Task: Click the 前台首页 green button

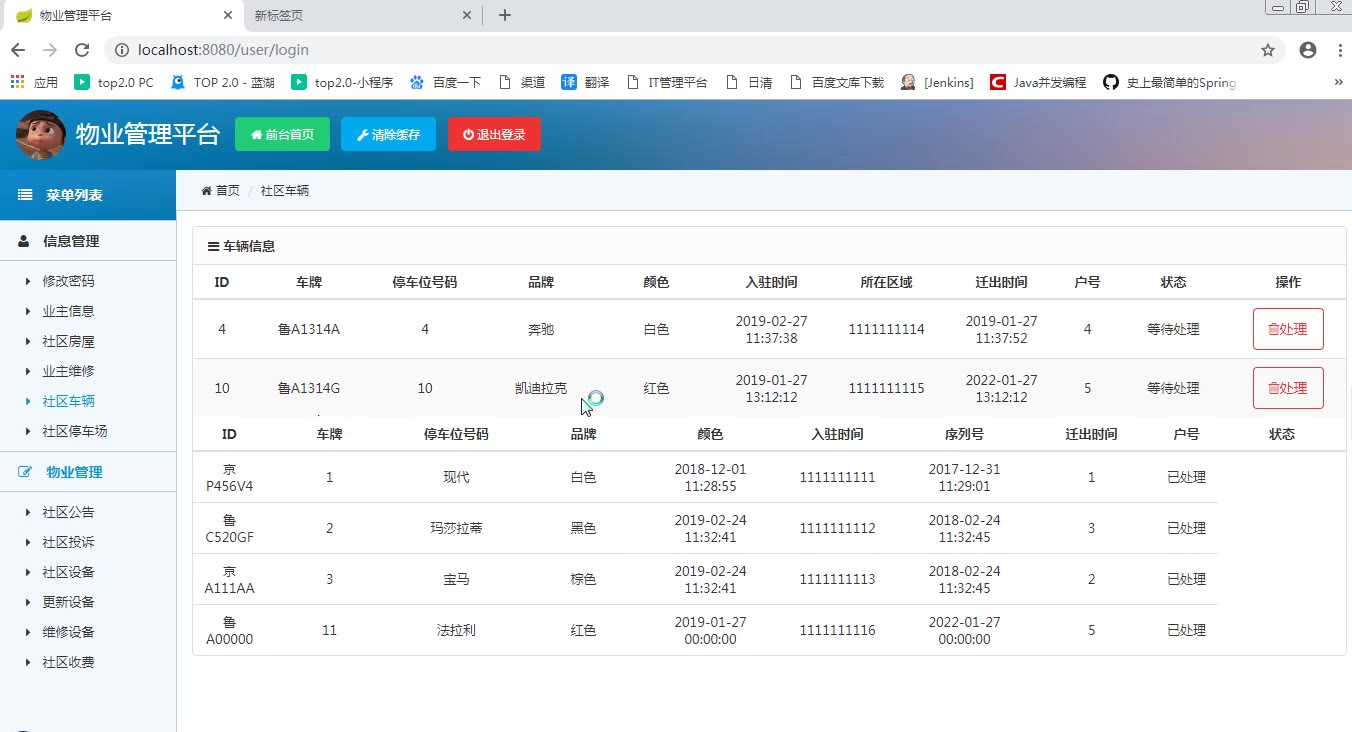Action: 282,135
